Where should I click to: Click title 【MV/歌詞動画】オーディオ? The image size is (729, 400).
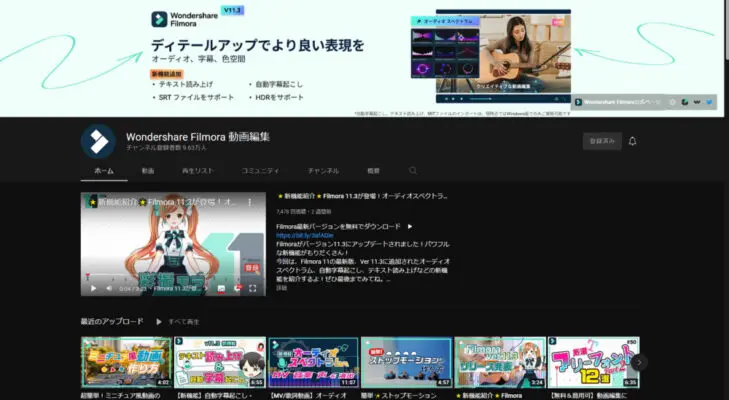click(x=308, y=396)
